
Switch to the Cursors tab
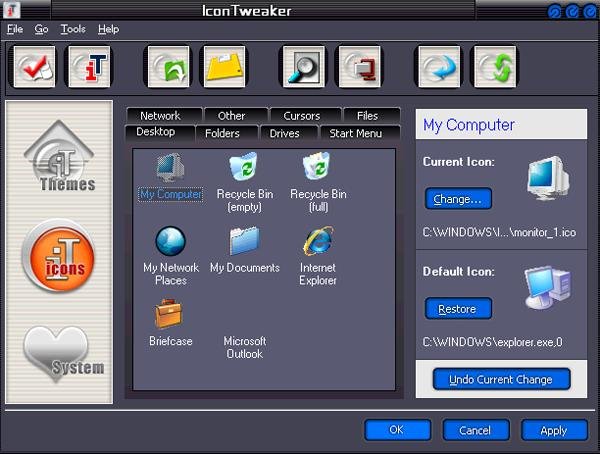302,116
